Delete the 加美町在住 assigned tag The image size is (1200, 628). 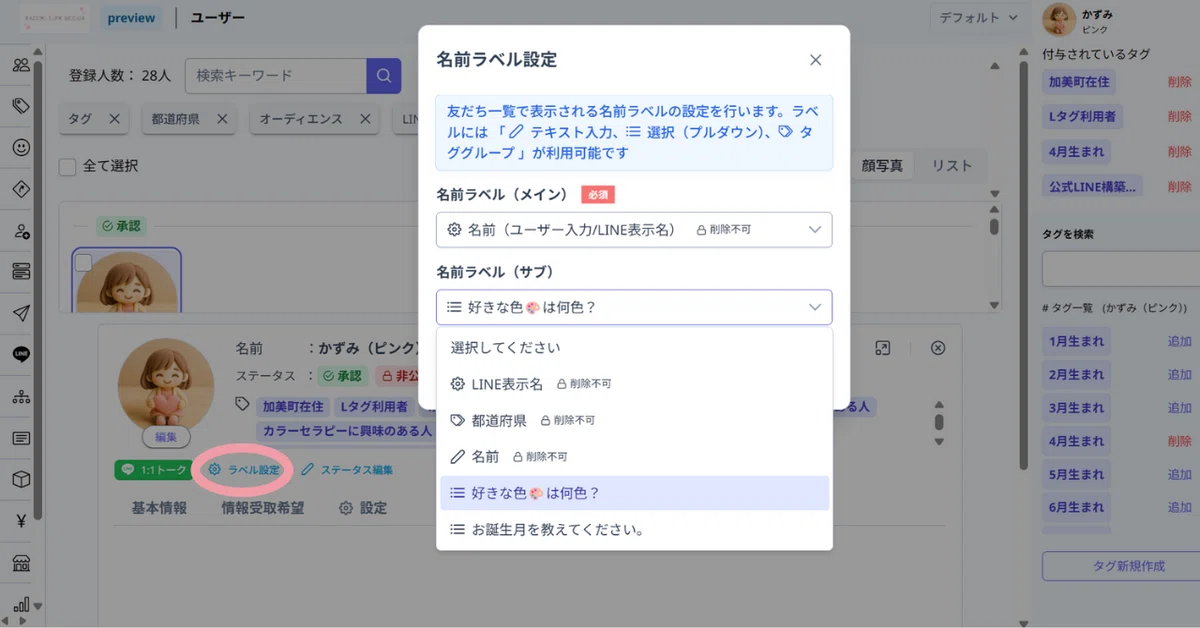(x=1179, y=82)
